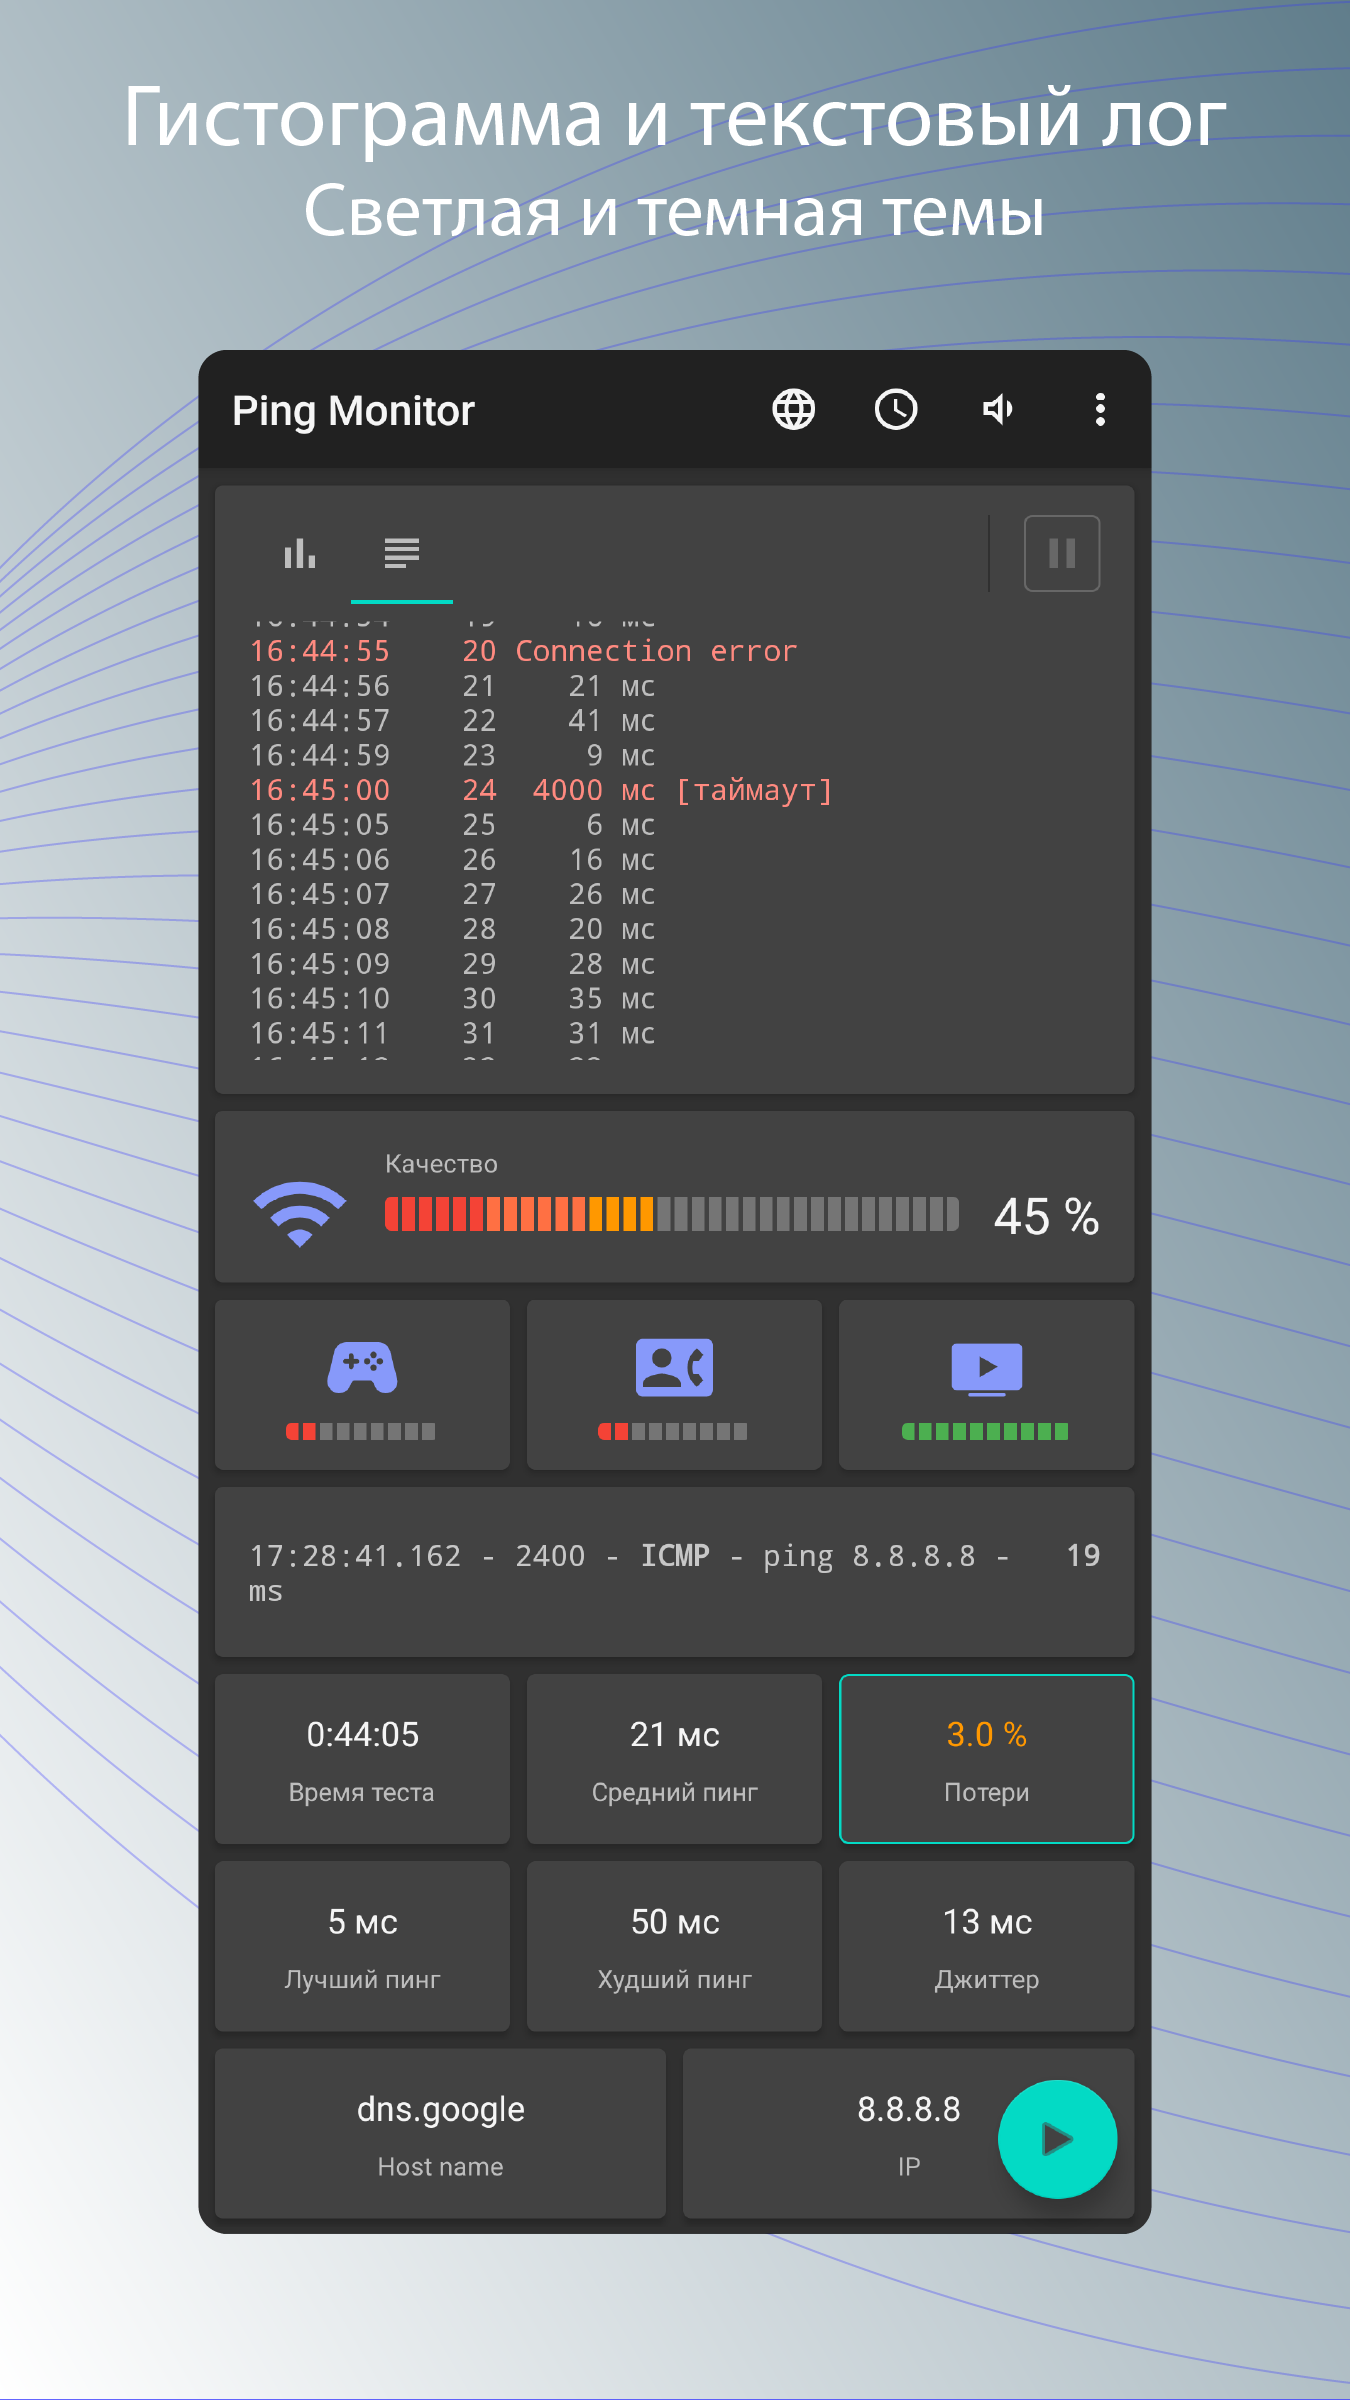Toggle the speaker sound icon
This screenshot has width=1350, height=2400.
click(998, 410)
